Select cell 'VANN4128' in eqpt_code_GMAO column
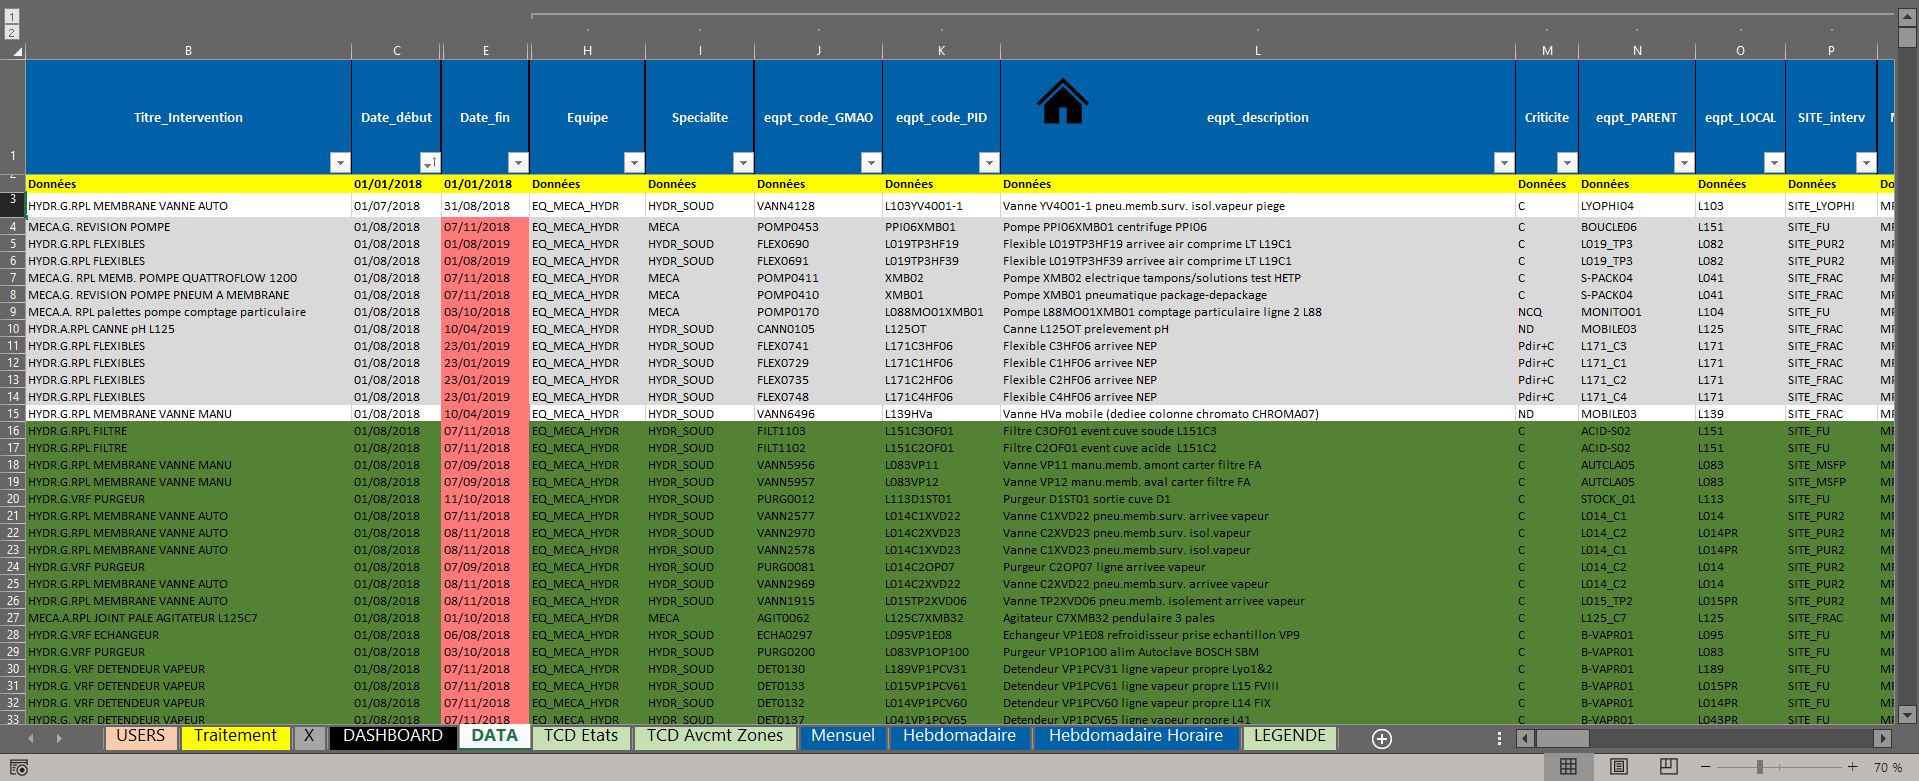 [x=818, y=206]
